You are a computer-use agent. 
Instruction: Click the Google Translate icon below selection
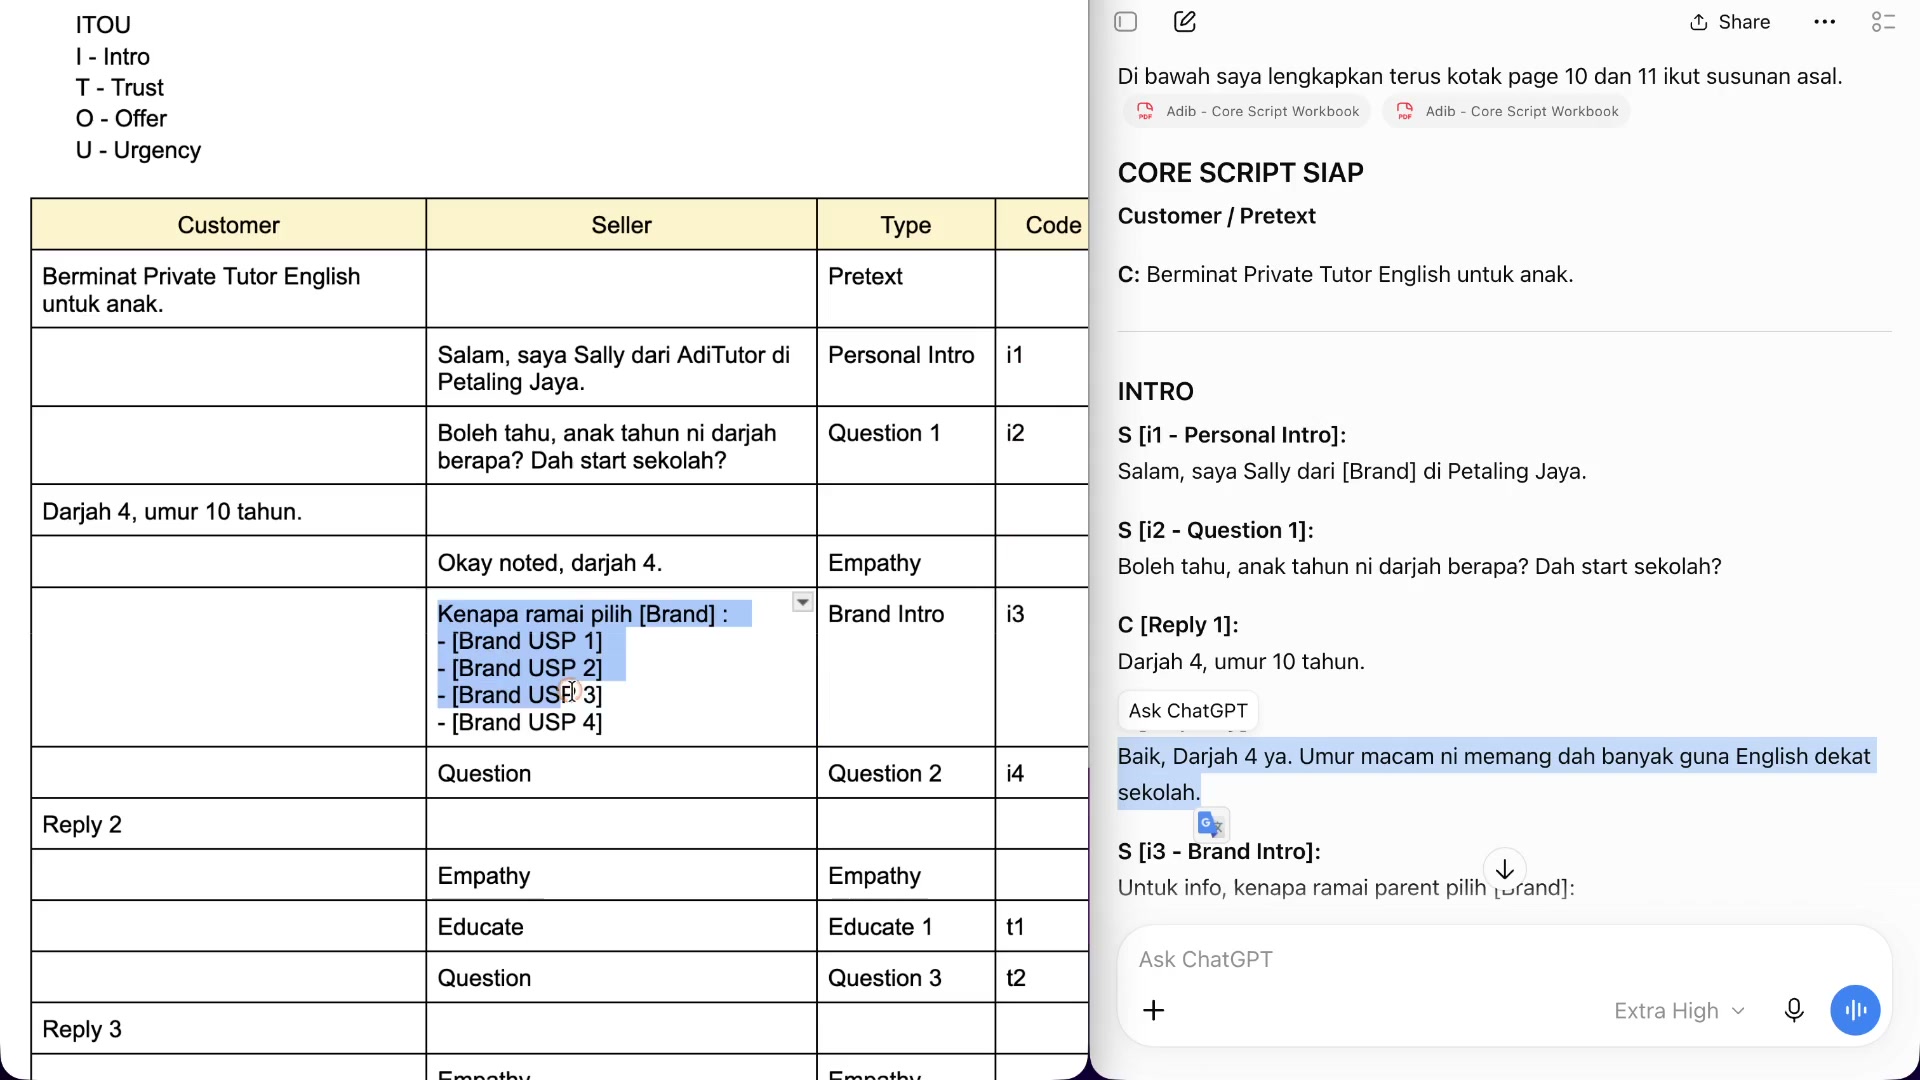1211,825
